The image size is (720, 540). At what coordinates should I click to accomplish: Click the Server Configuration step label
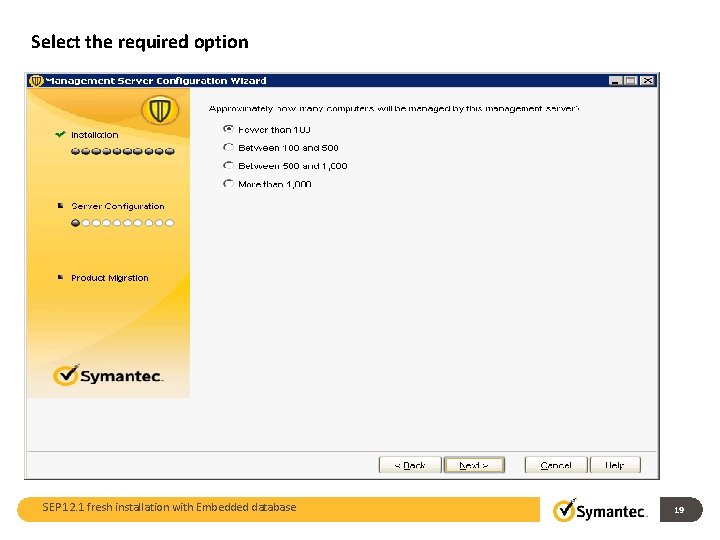coord(118,206)
